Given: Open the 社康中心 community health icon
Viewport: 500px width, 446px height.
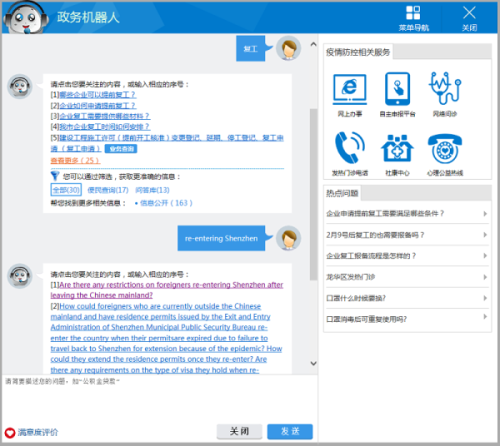Looking at the screenshot, I should pyautogui.click(x=397, y=148).
